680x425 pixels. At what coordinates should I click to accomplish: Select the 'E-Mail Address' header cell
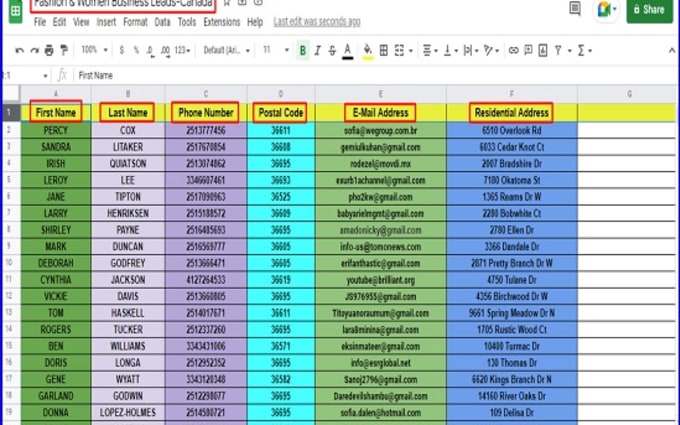380,113
